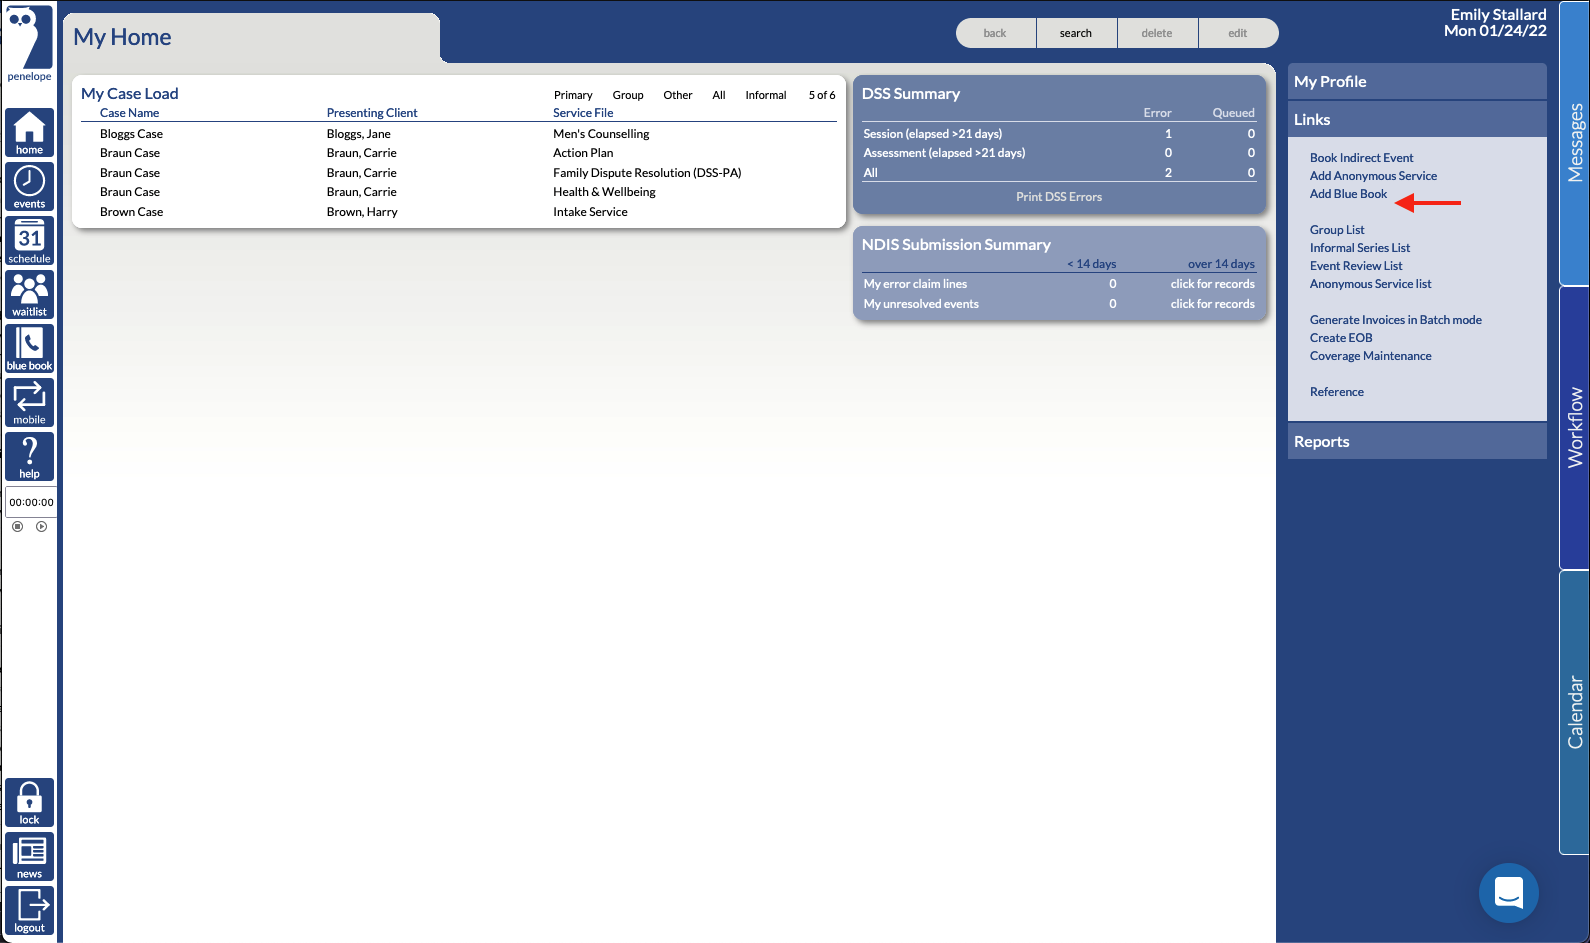Start the timer with the play button
The height and width of the screenshot is (943, 1590).
tap(41, 526)
